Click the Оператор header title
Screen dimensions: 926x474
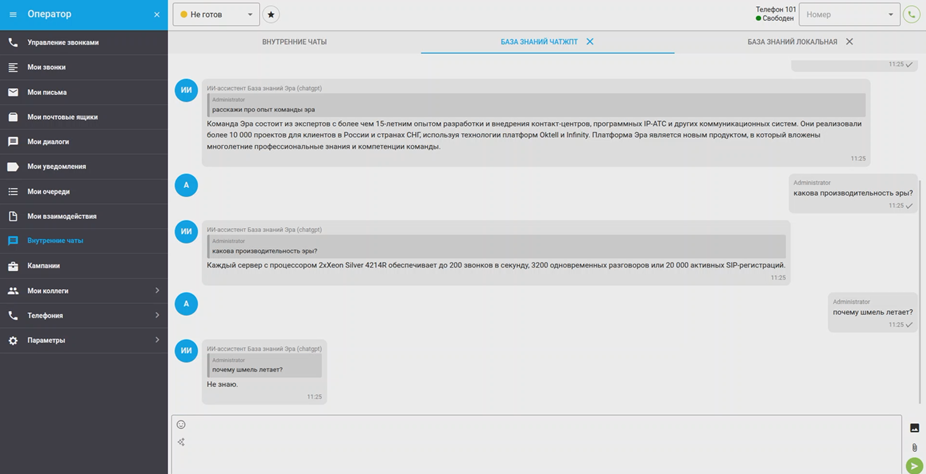click(49, 14)
